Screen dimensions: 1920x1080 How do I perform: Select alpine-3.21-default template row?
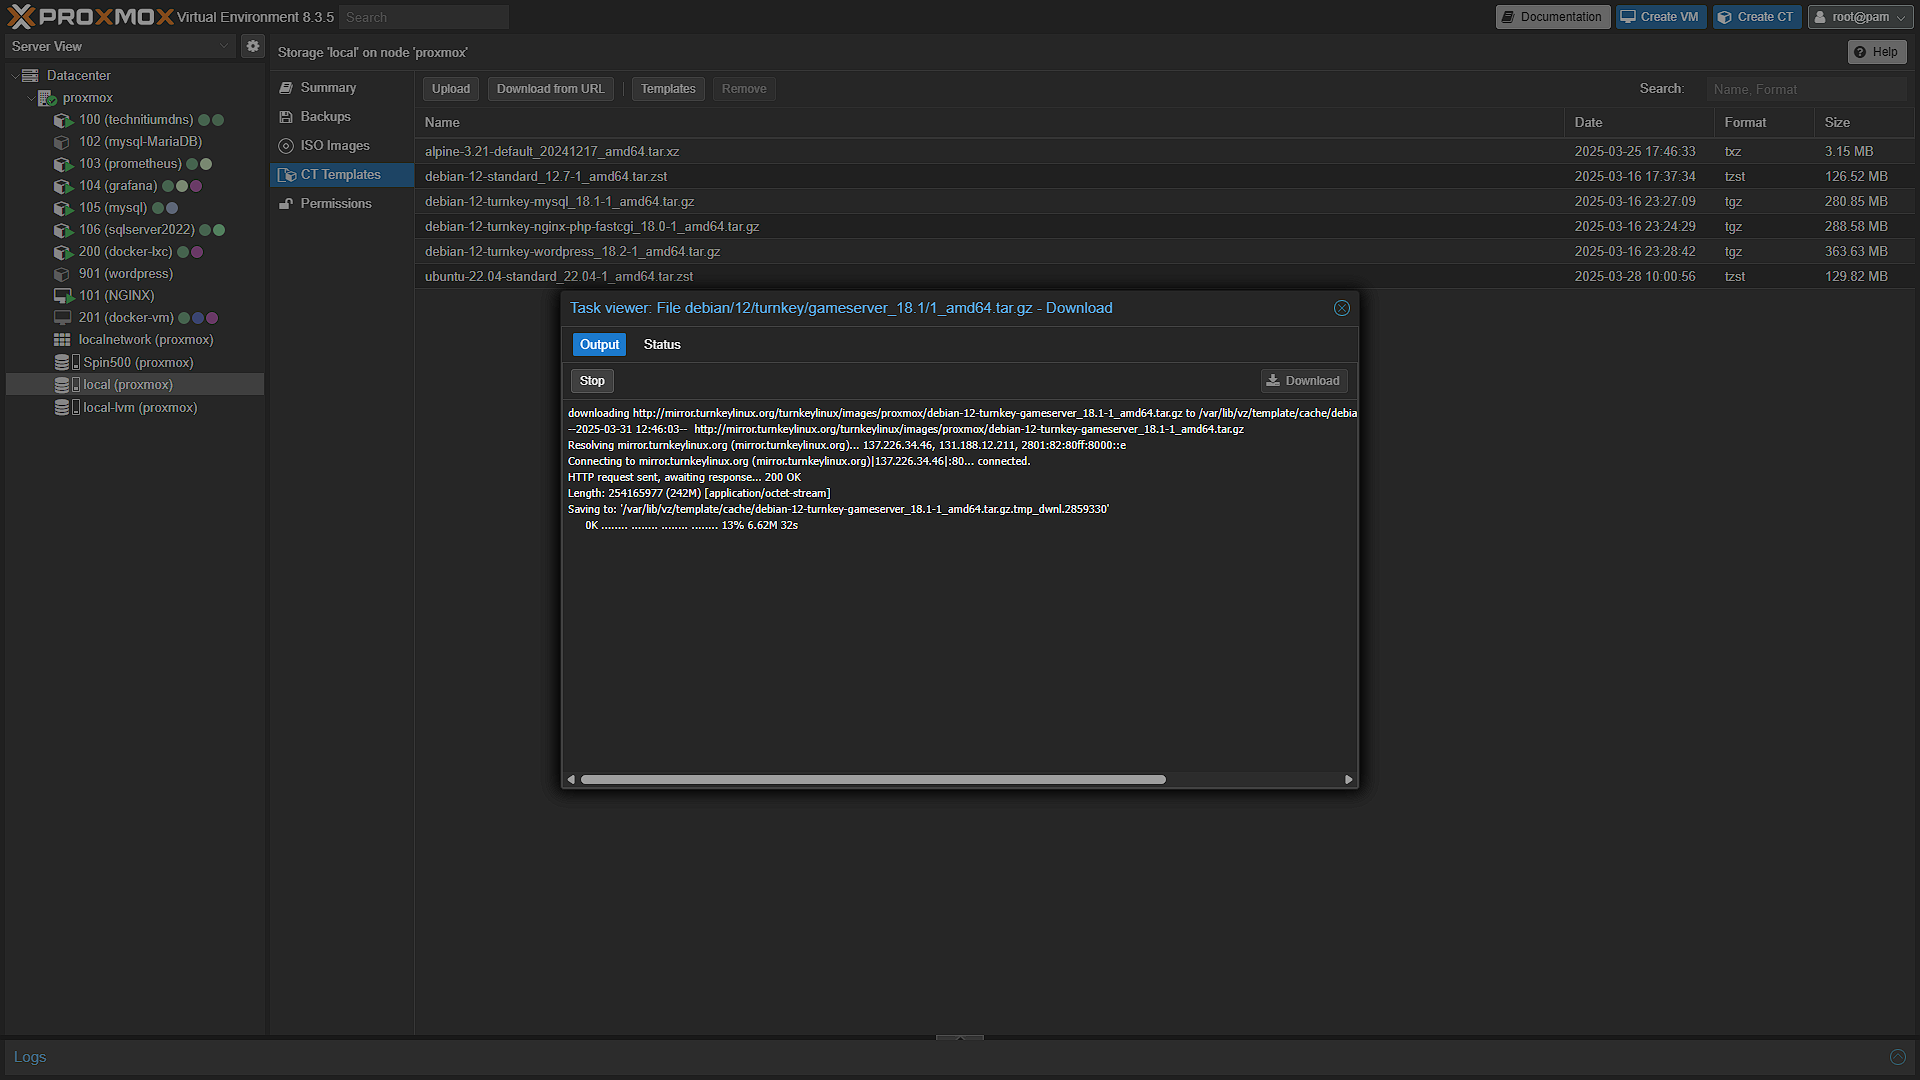[1164, 152]
